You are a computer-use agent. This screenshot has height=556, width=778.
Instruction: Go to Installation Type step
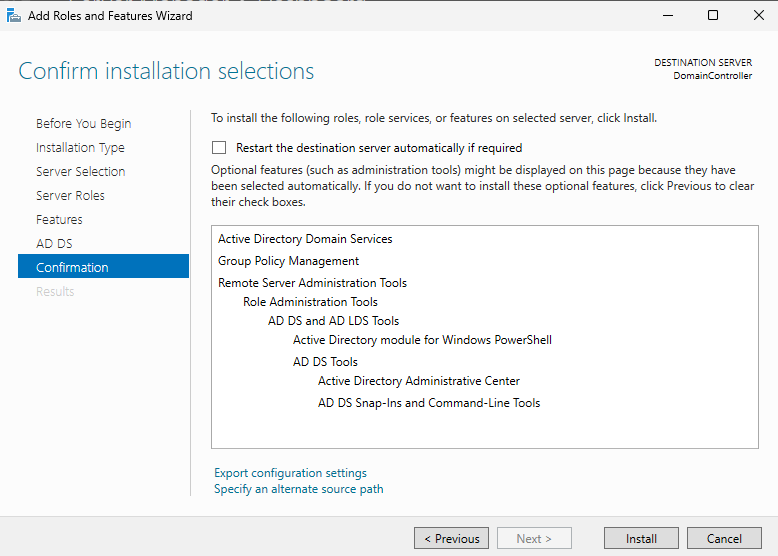[x=80, y=148]
